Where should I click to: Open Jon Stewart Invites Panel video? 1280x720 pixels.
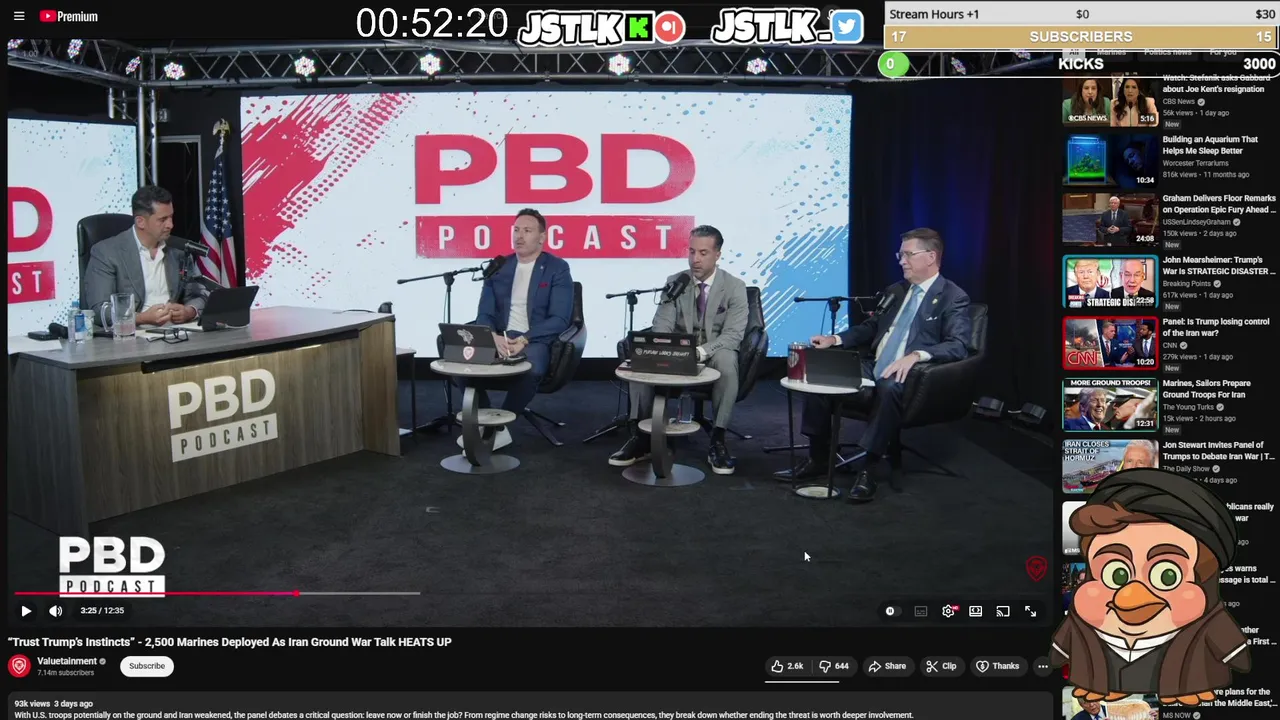click(1219, 451)
